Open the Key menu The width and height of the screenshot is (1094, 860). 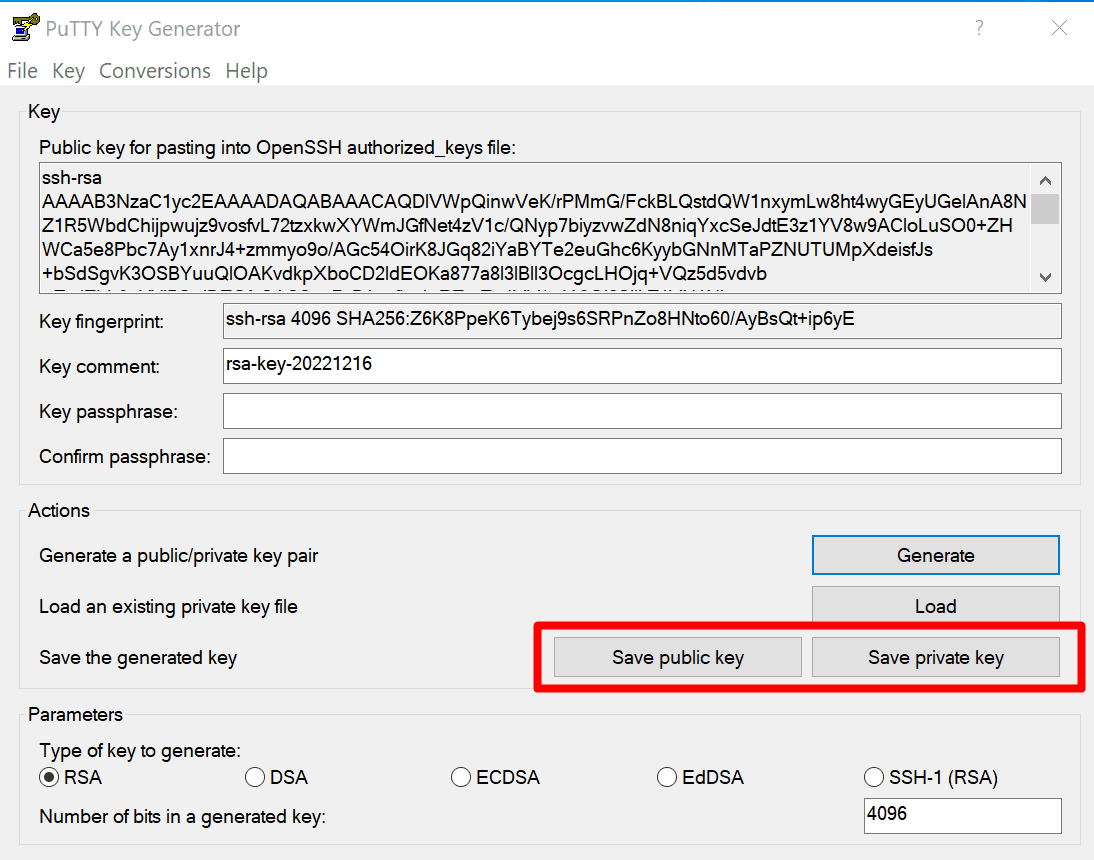pos(68,71)
